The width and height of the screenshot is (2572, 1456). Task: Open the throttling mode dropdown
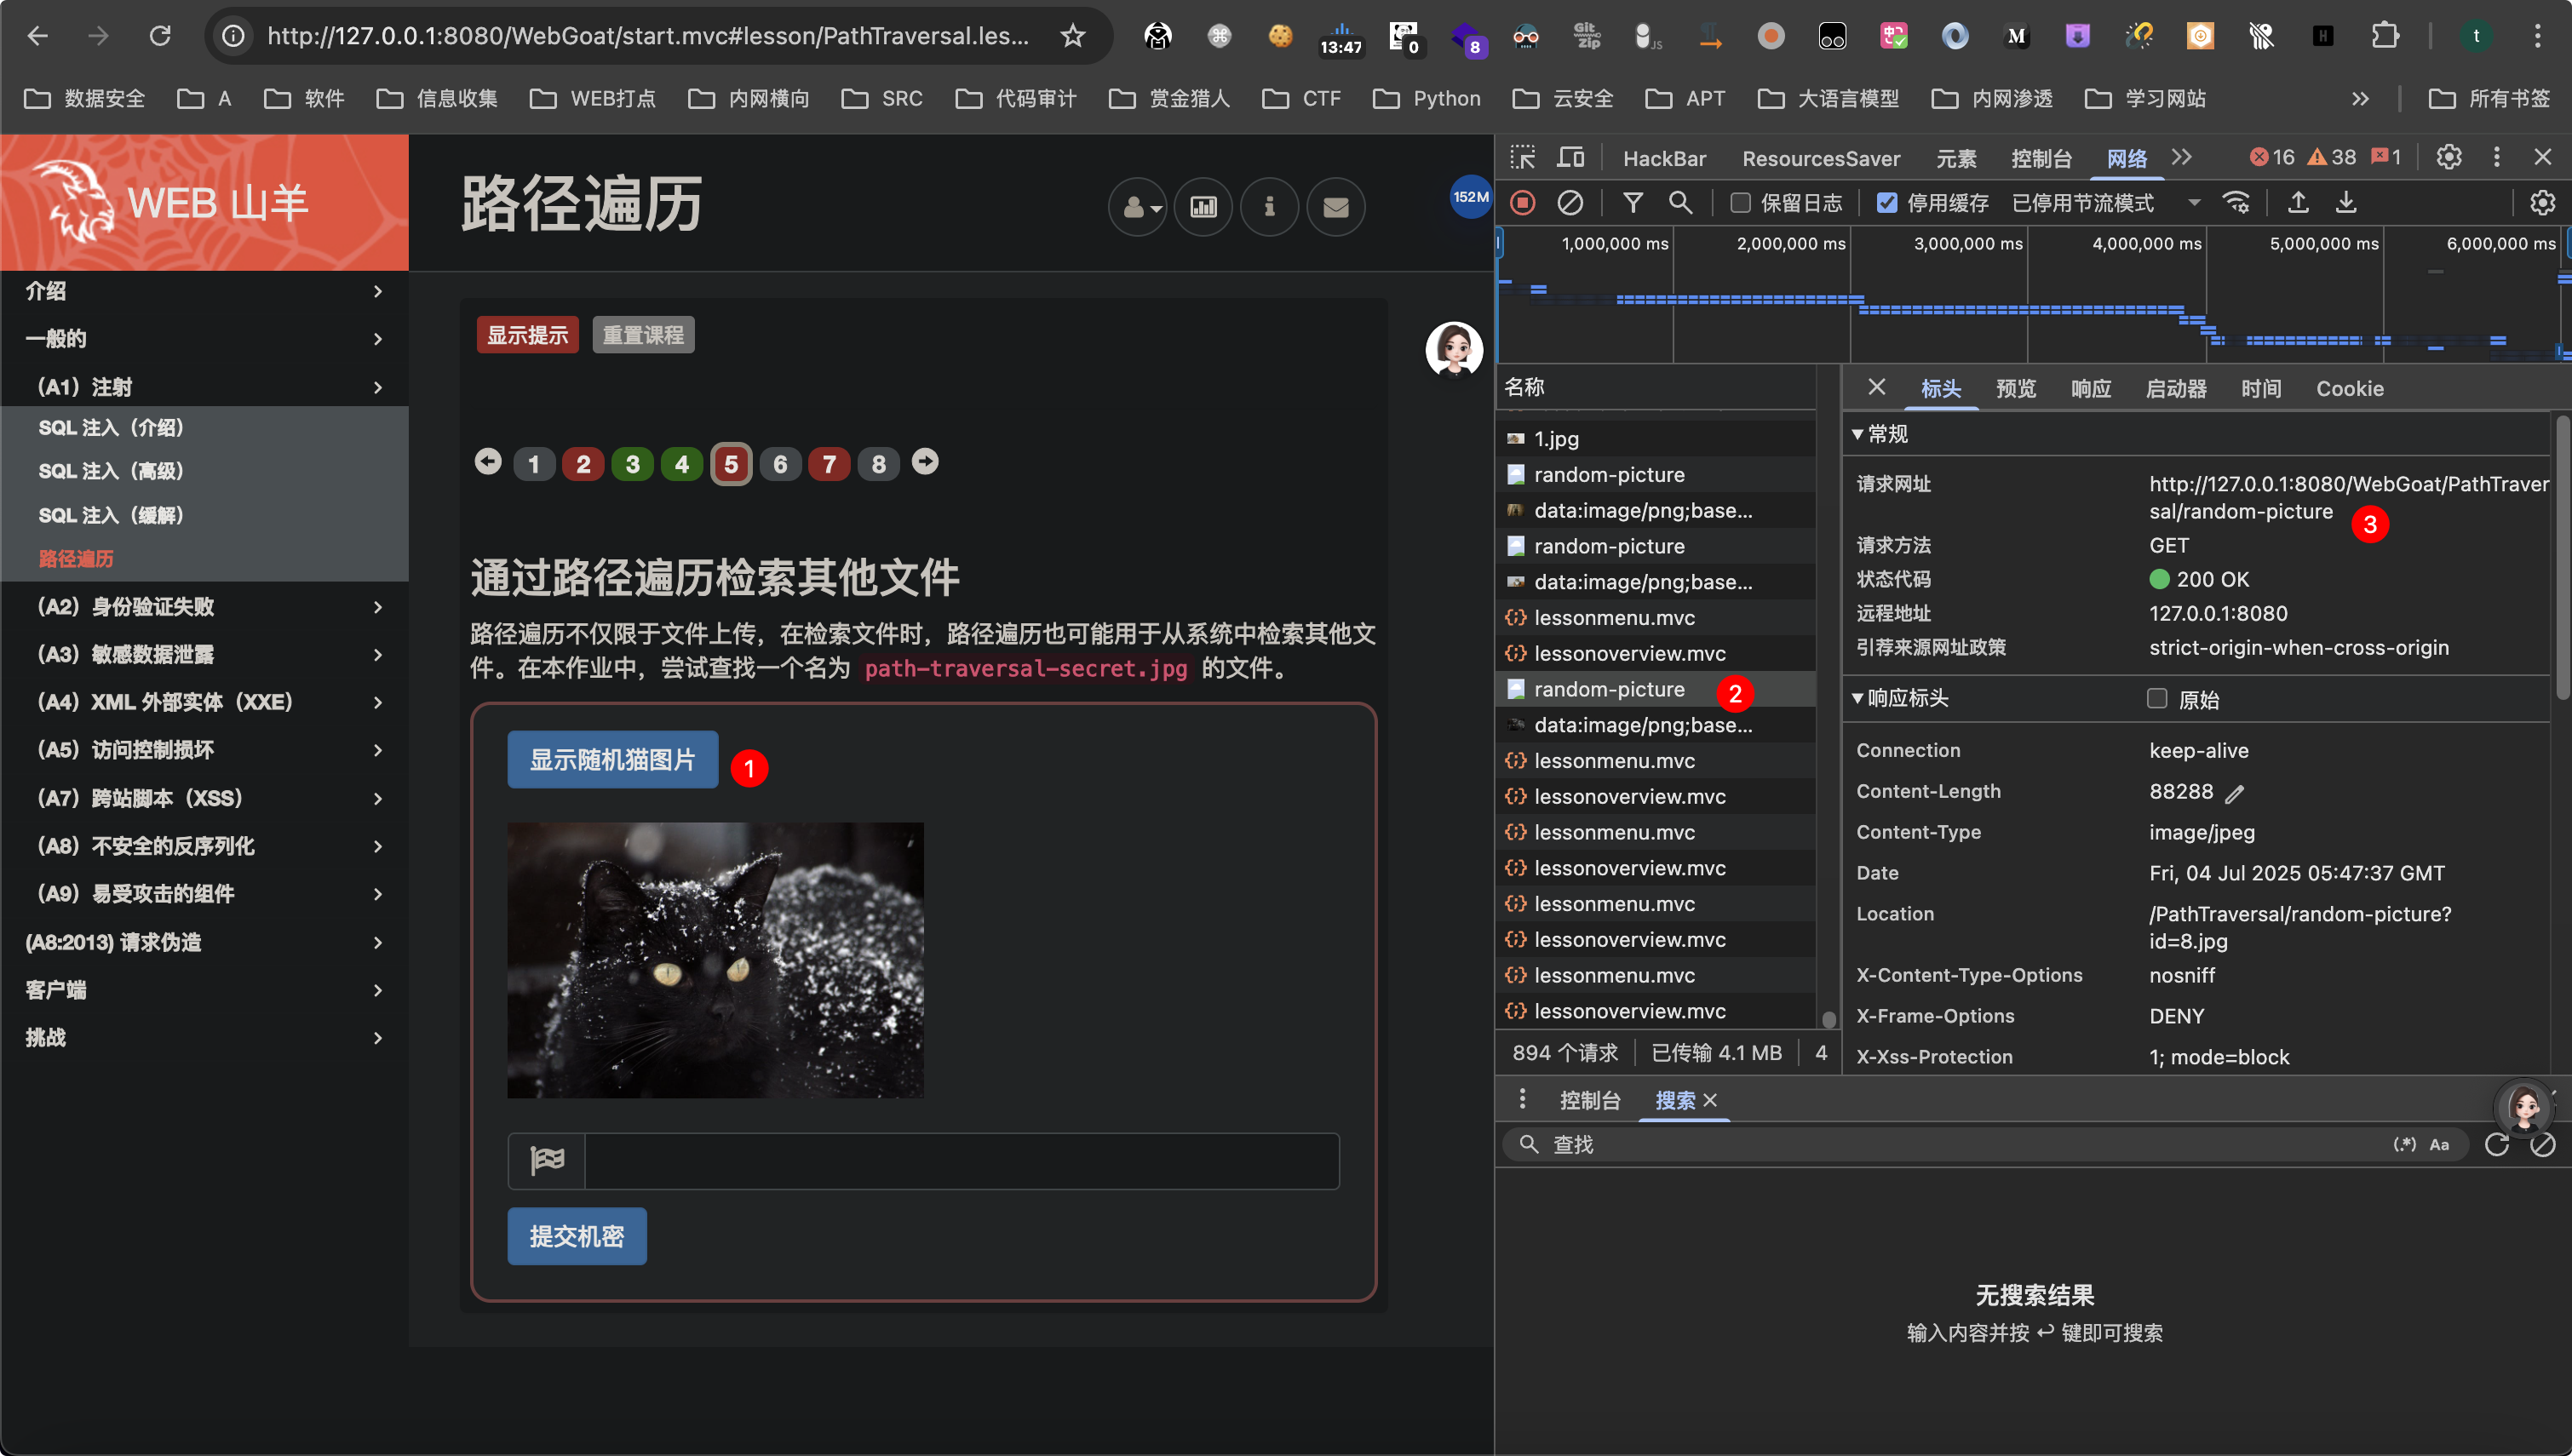coord(2107,203)
